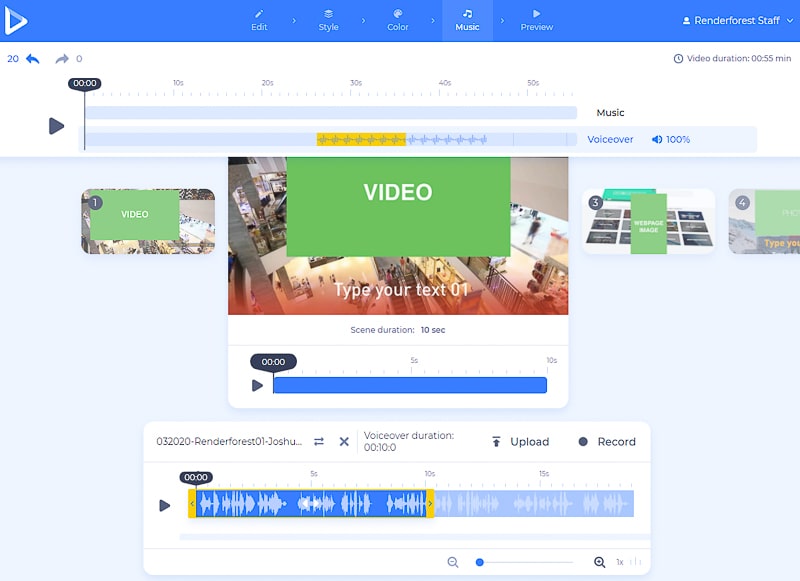Remove the voiceover with X icon
The image size is (800, 581).
click(x=344, y=442)
